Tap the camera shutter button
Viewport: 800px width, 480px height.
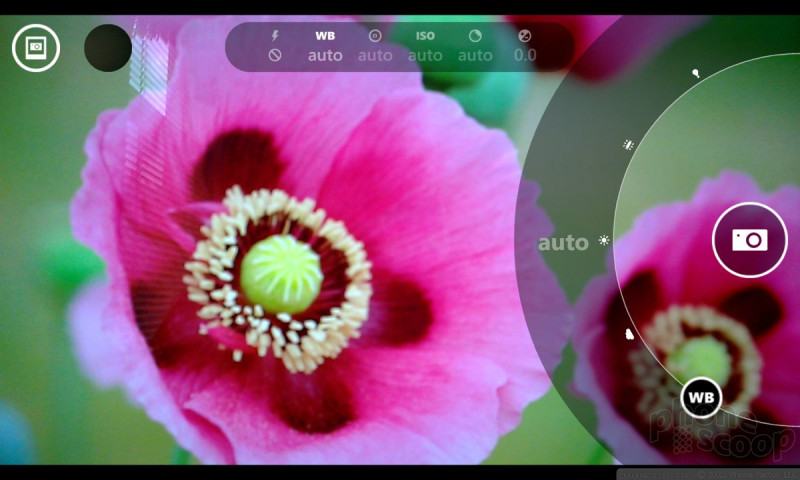coord(749,240)
